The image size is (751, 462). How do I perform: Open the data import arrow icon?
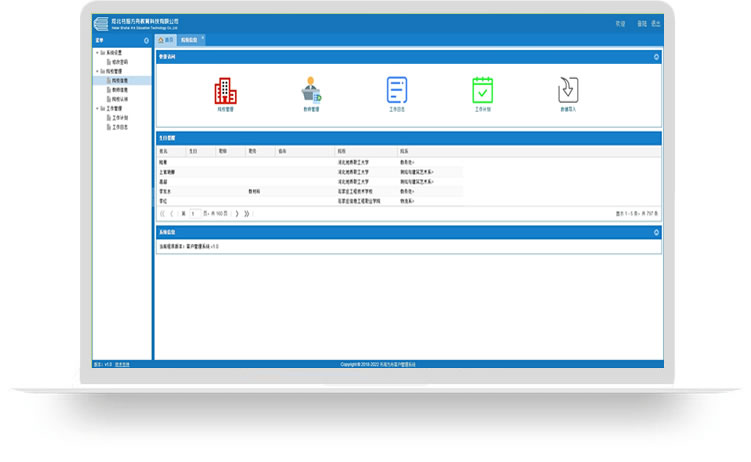click(569, 91)
